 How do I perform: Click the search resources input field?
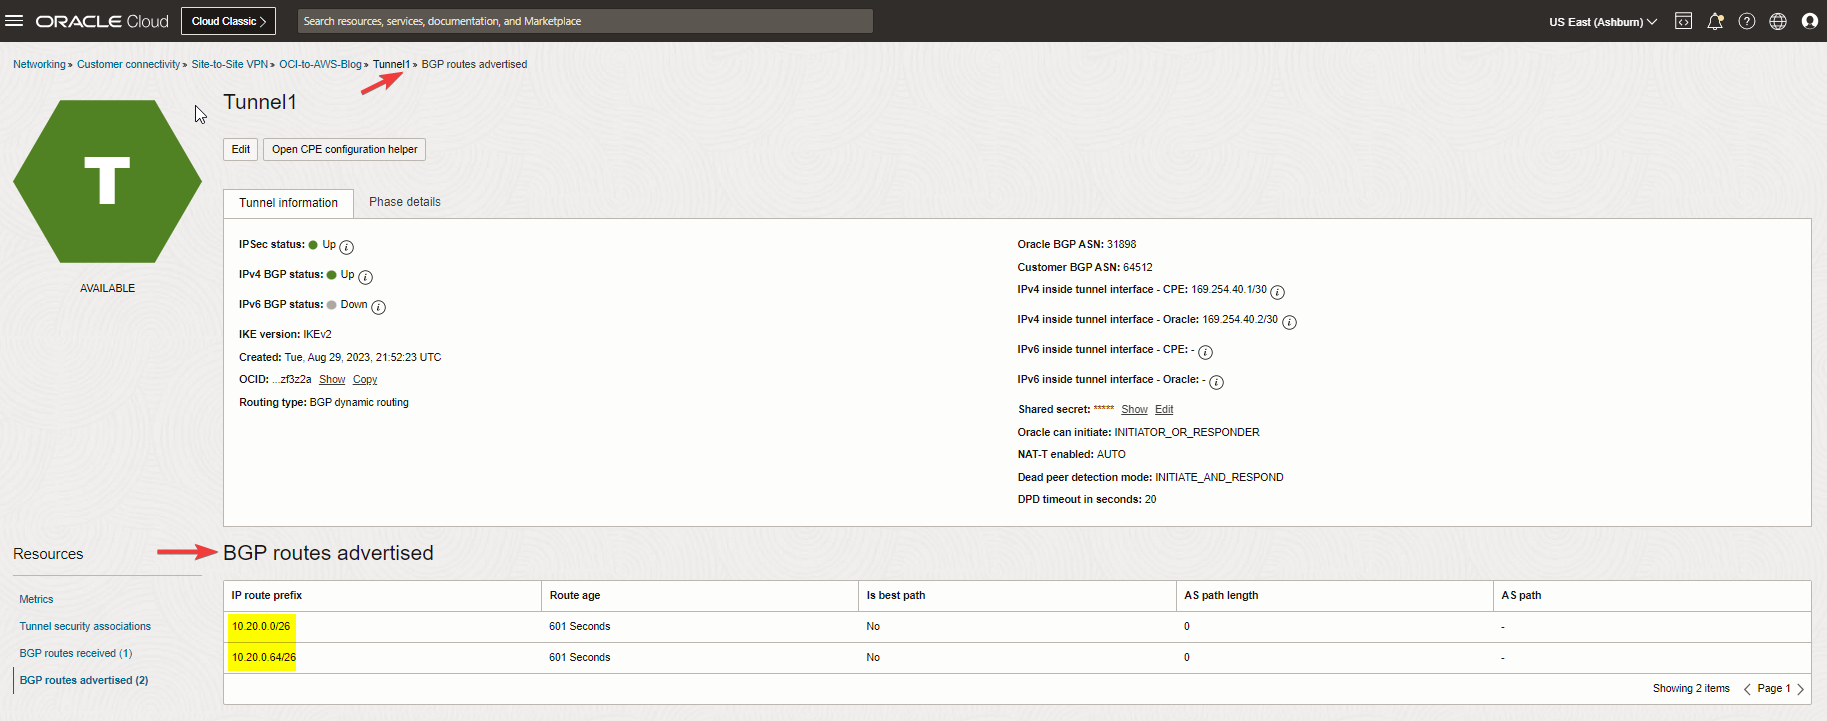pos(585,21)
